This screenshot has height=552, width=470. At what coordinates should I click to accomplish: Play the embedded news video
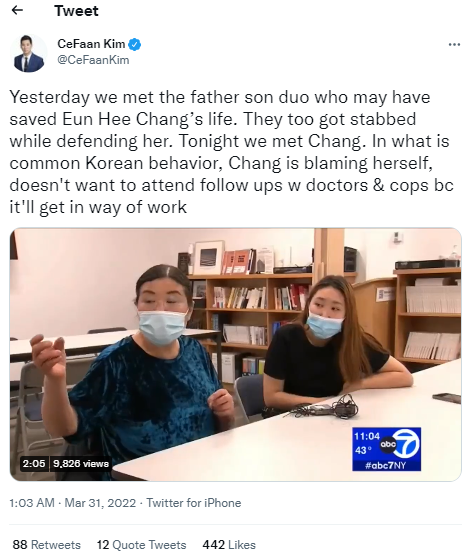point(235,354)
